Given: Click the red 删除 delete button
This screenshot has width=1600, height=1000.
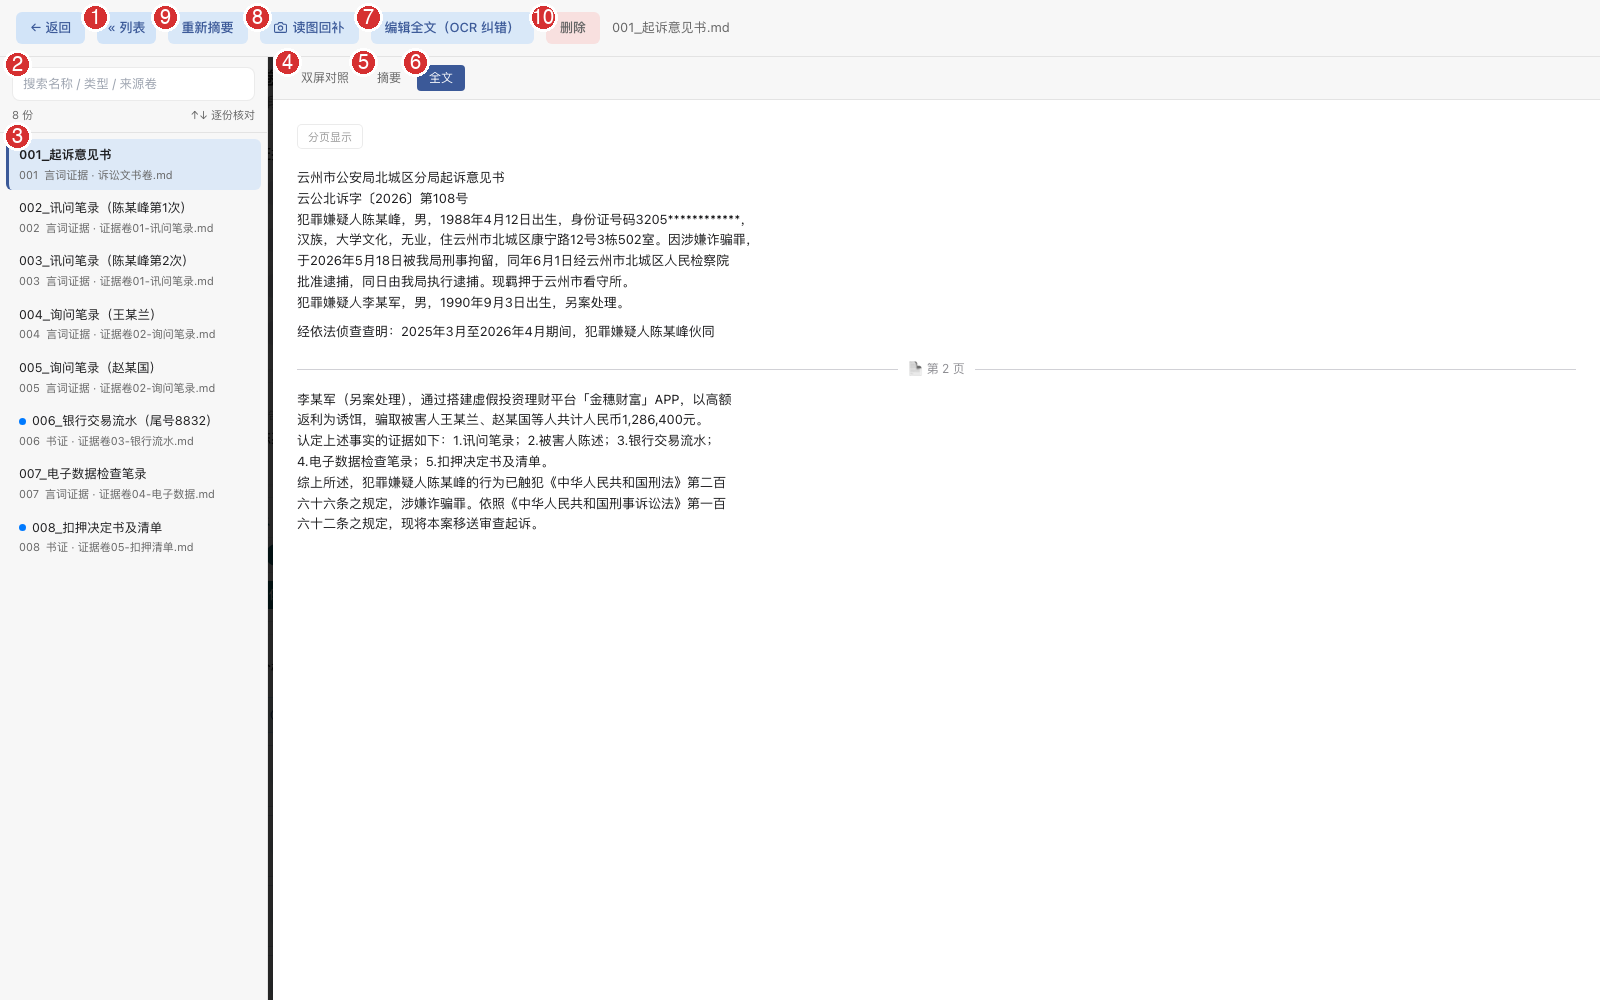Looking at the screenshot, I should 573,28.
